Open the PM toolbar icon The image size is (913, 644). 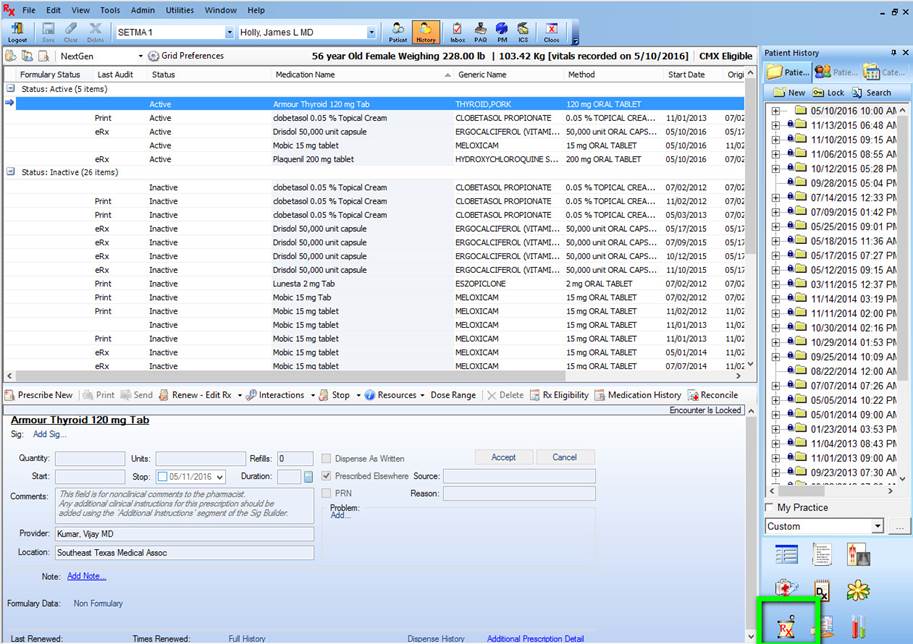pyautogui.click(x=502, y=32)
